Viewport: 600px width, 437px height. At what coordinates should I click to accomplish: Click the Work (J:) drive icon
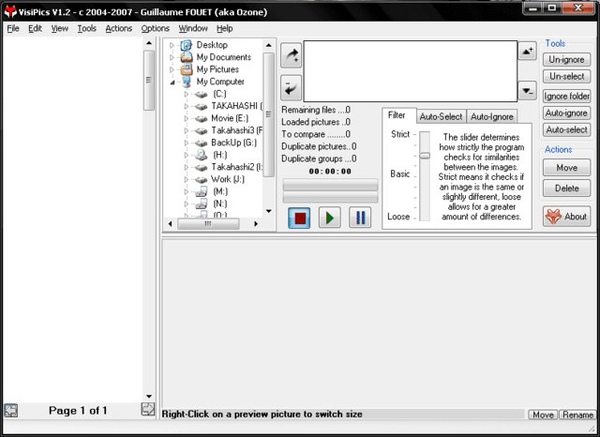tap(201, 179)
